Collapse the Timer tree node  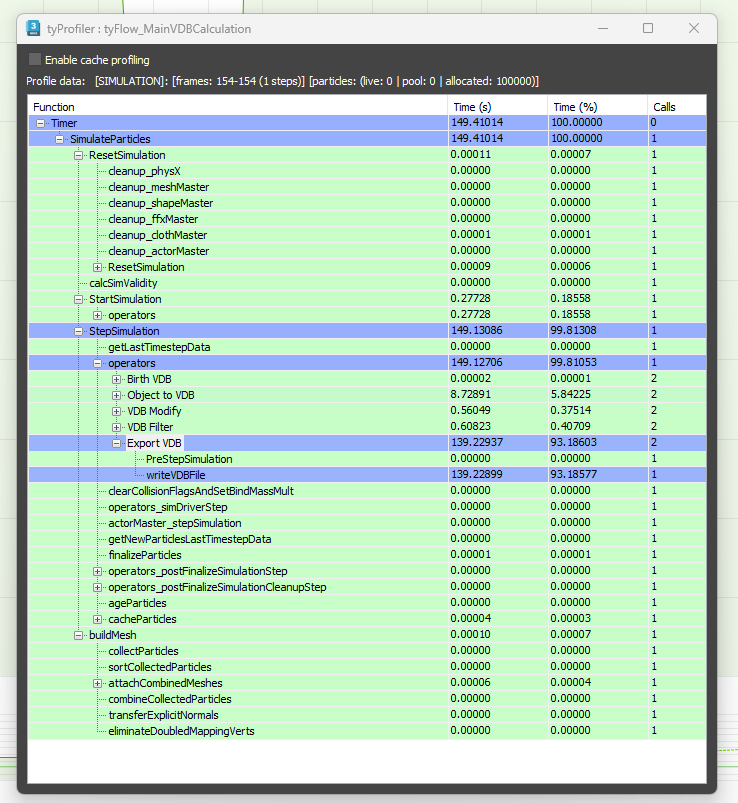point(41,123)
